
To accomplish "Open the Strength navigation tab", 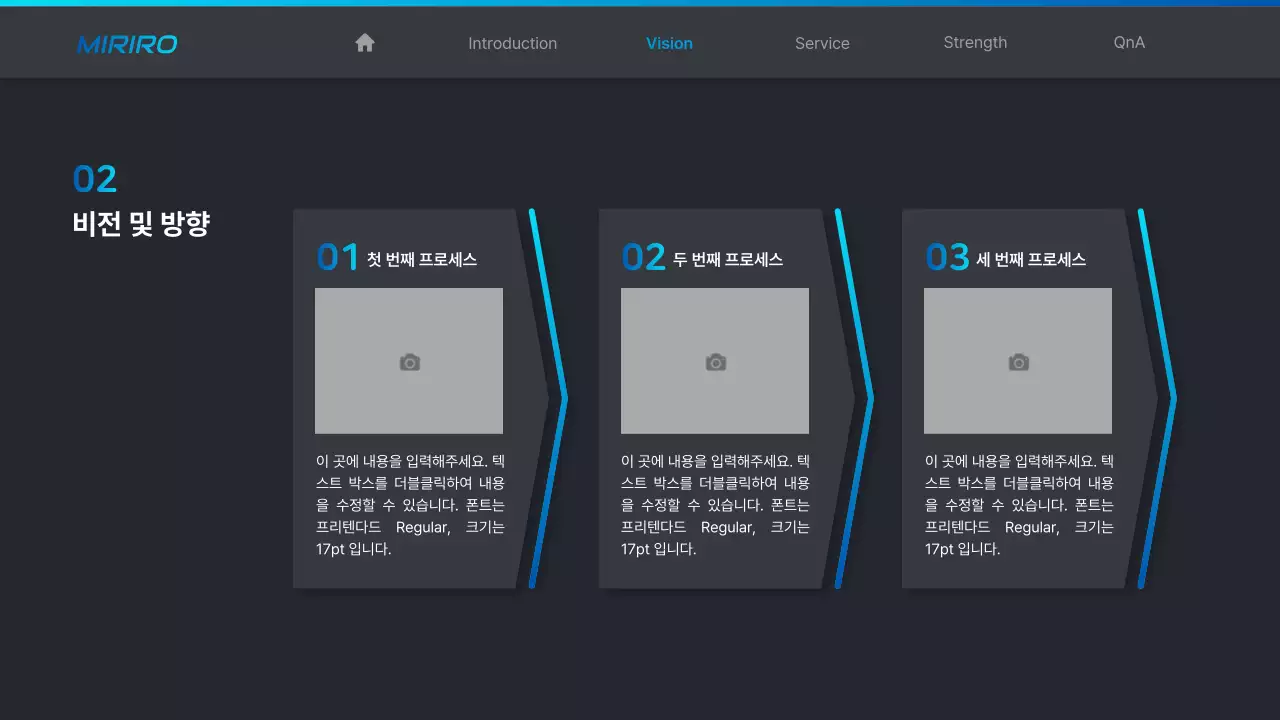I will (x=975, y=42).
